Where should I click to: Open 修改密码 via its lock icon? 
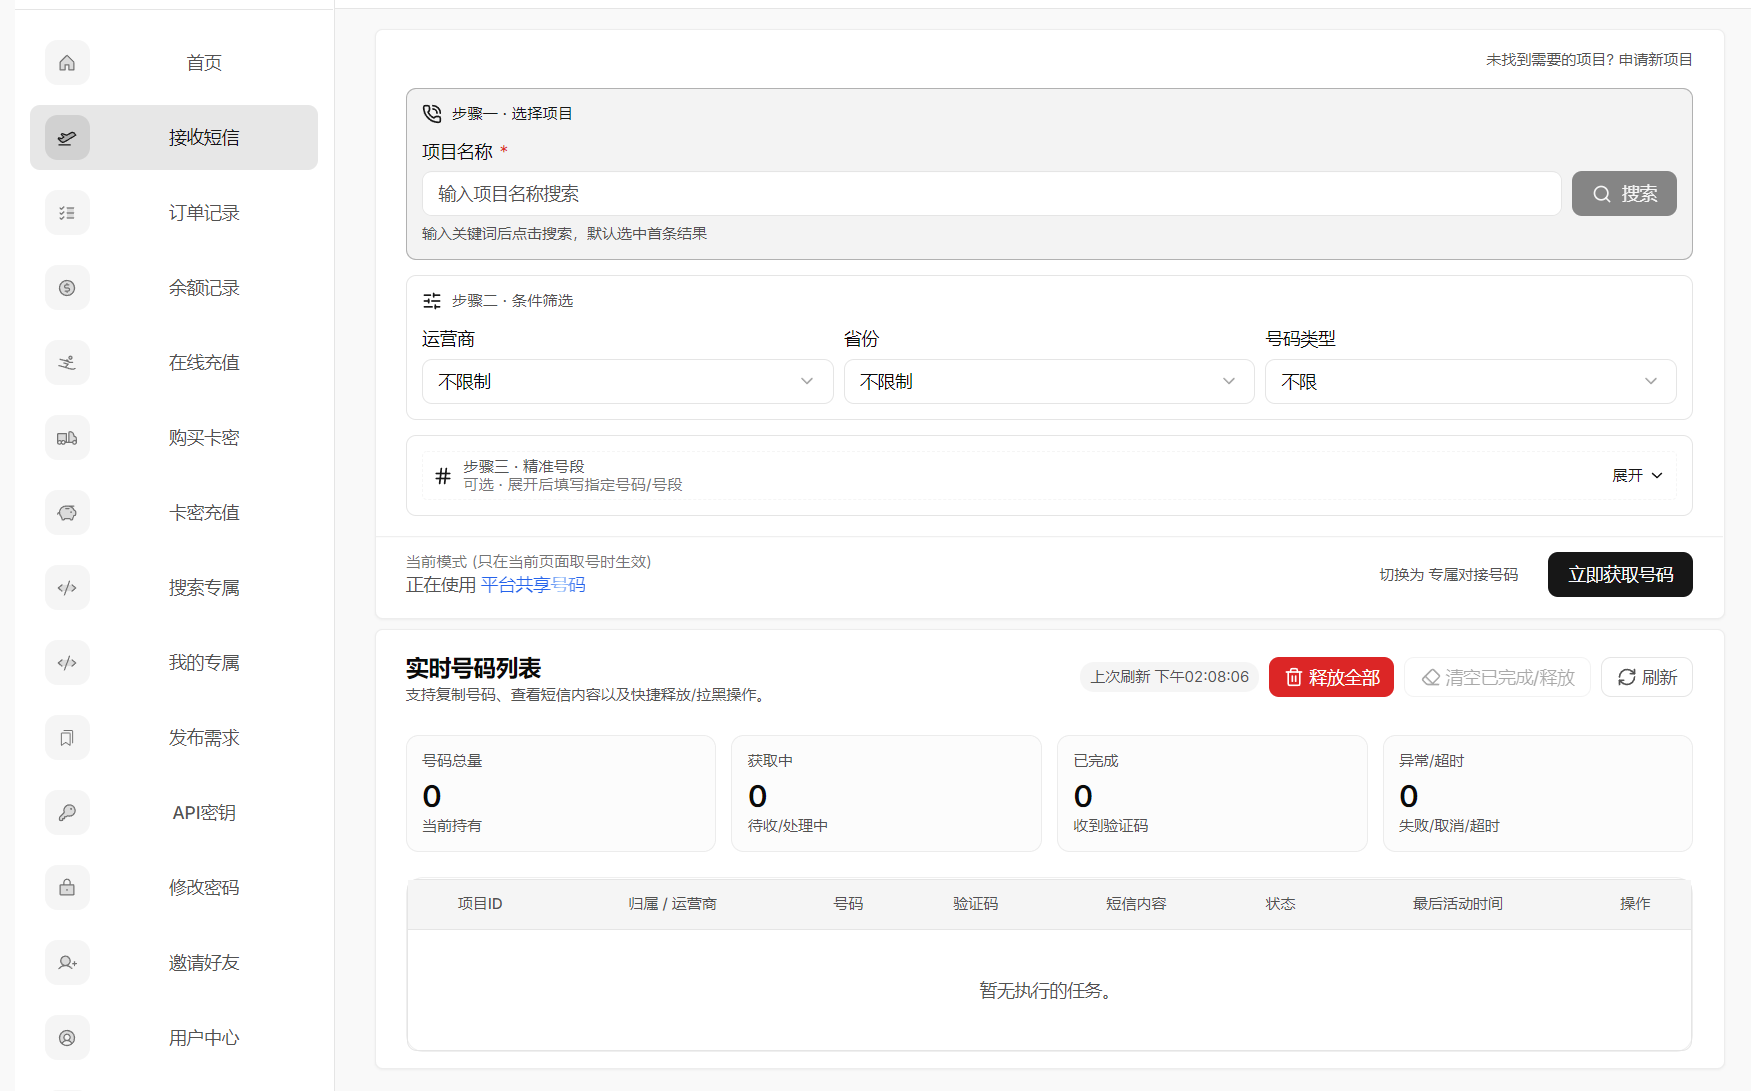[x=67, y=887]
